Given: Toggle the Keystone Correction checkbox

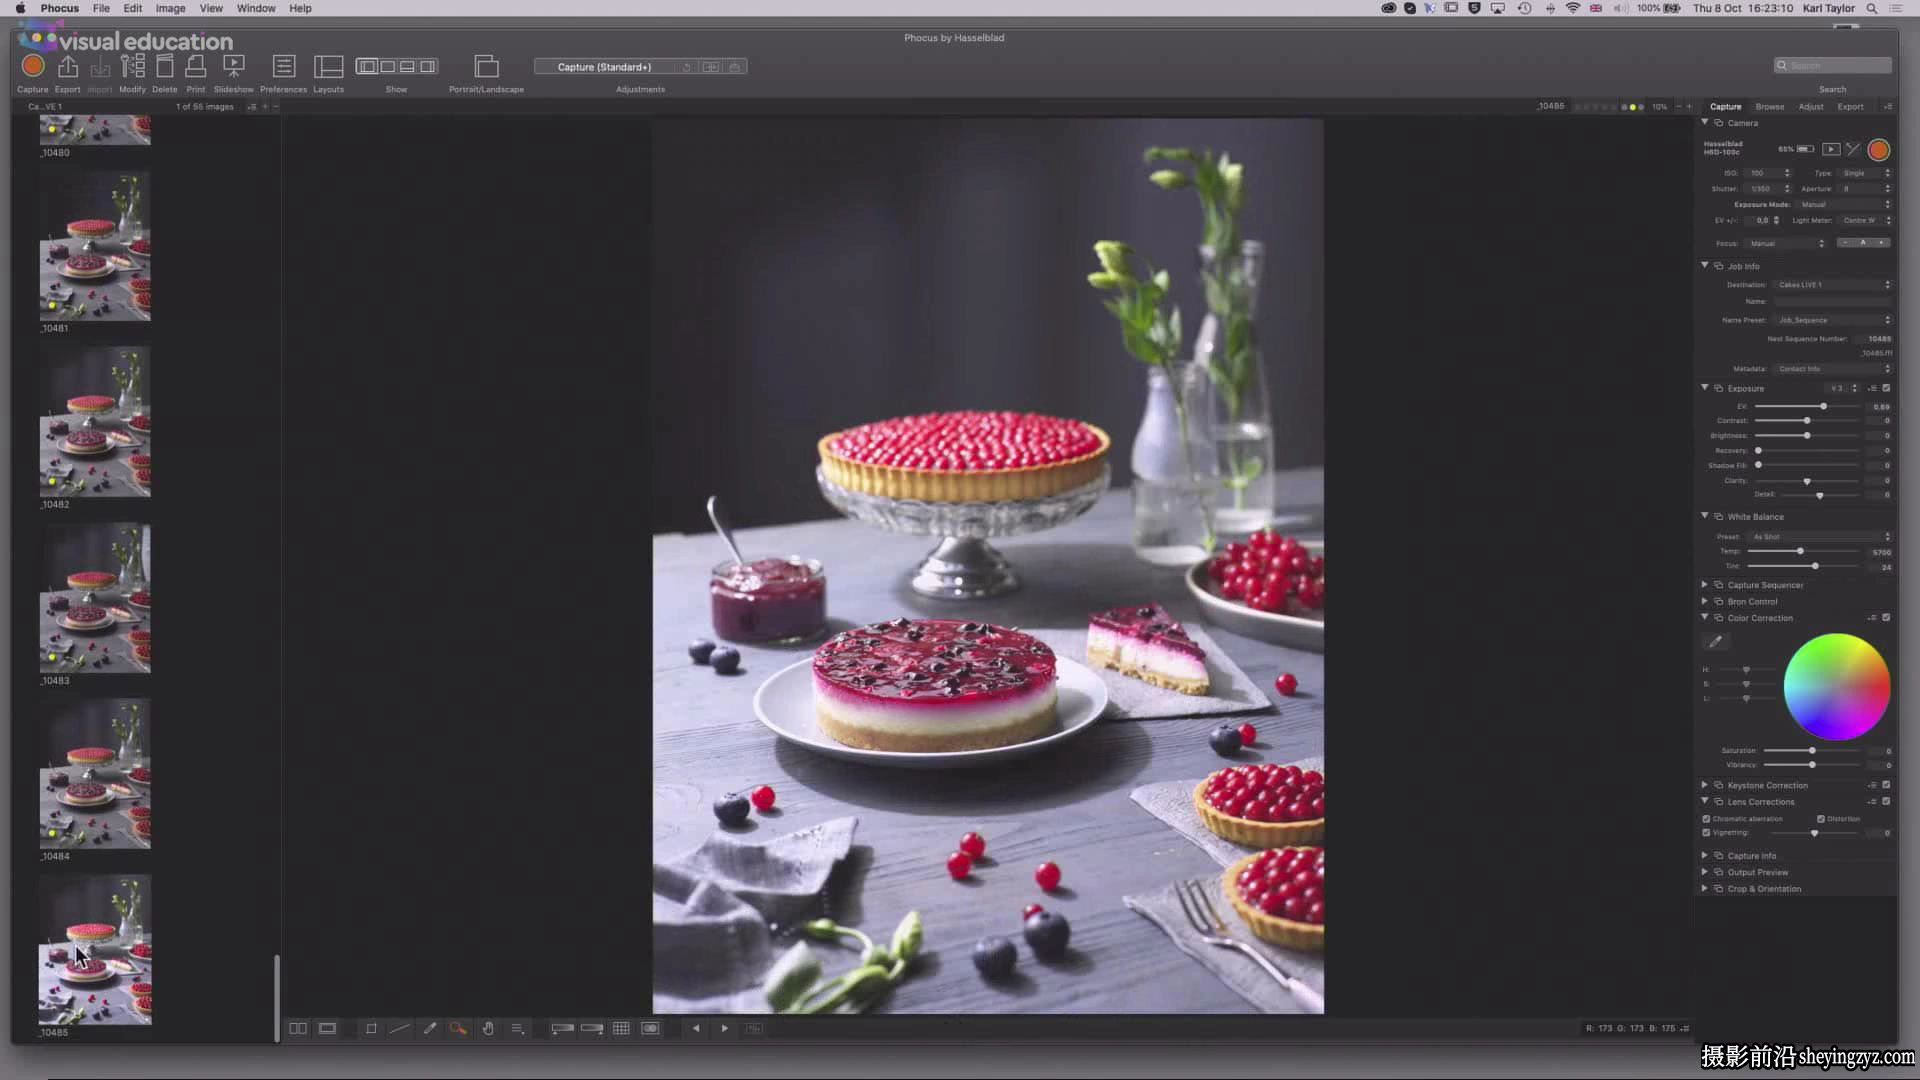Looking at the screenshot, I should pyautogui.click(x=1887, y=785).
